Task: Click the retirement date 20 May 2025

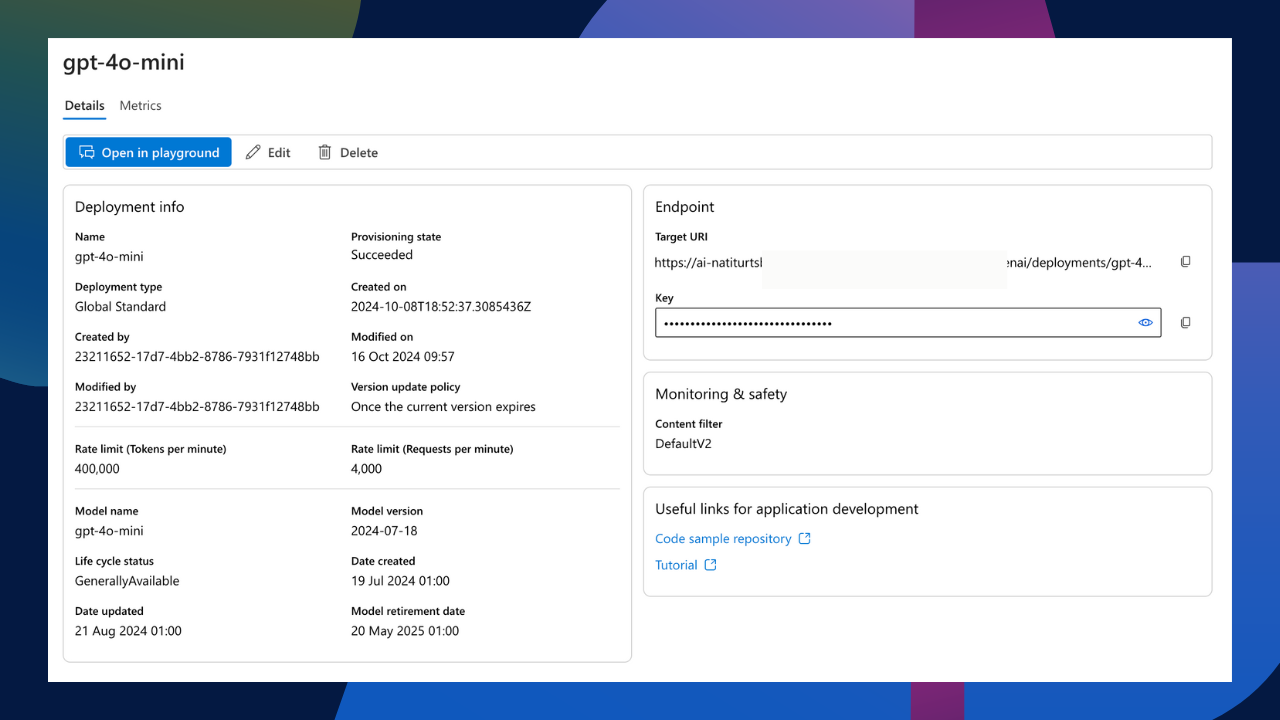Action: tap(405, 631)
